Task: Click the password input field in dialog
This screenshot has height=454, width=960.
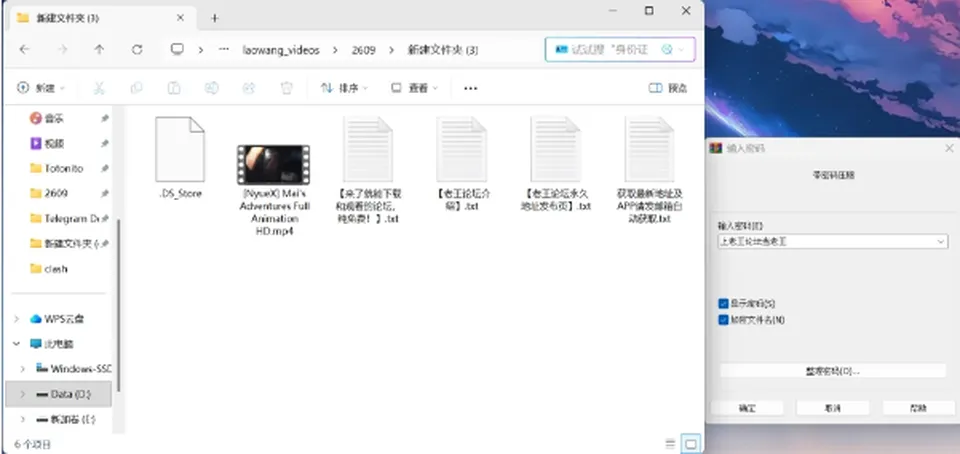Action: [x=827, y=242]
